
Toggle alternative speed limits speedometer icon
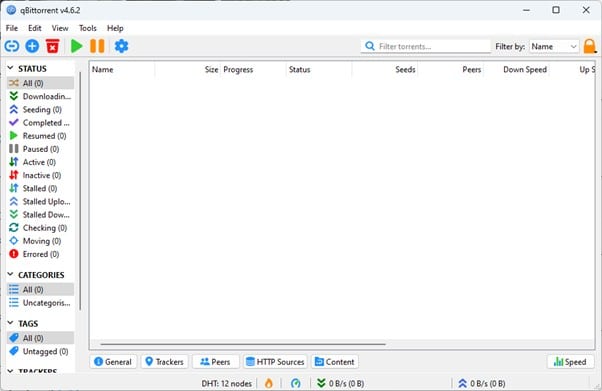[296, 383]
